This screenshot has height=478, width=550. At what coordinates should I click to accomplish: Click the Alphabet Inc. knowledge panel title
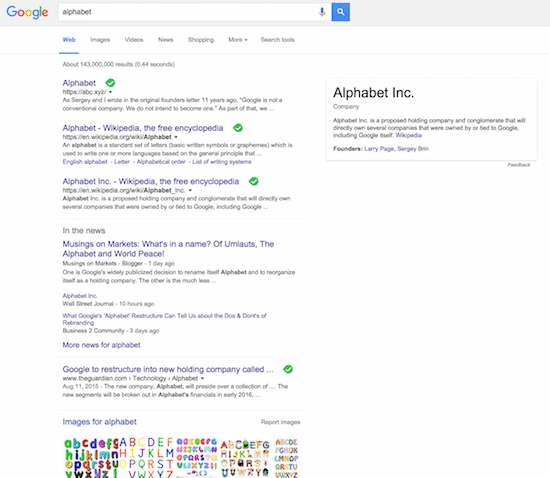pos(374,93)
